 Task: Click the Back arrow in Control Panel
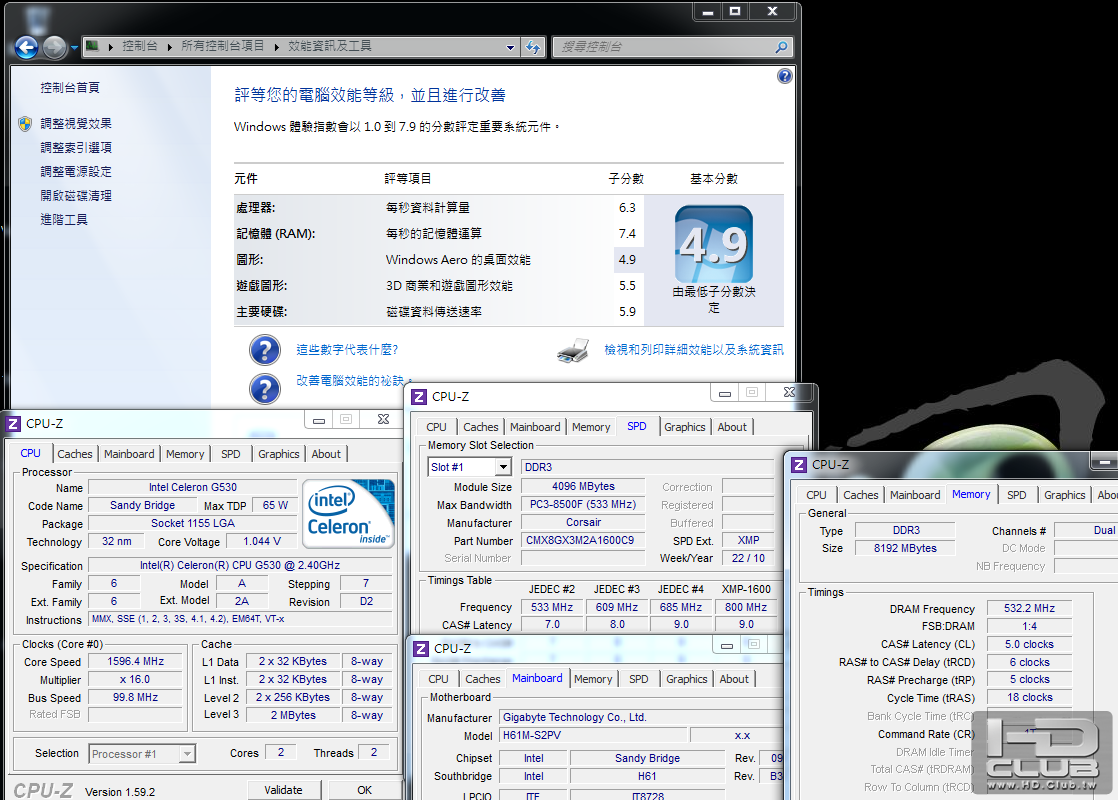pyautogui.click(x=27, y=47)
